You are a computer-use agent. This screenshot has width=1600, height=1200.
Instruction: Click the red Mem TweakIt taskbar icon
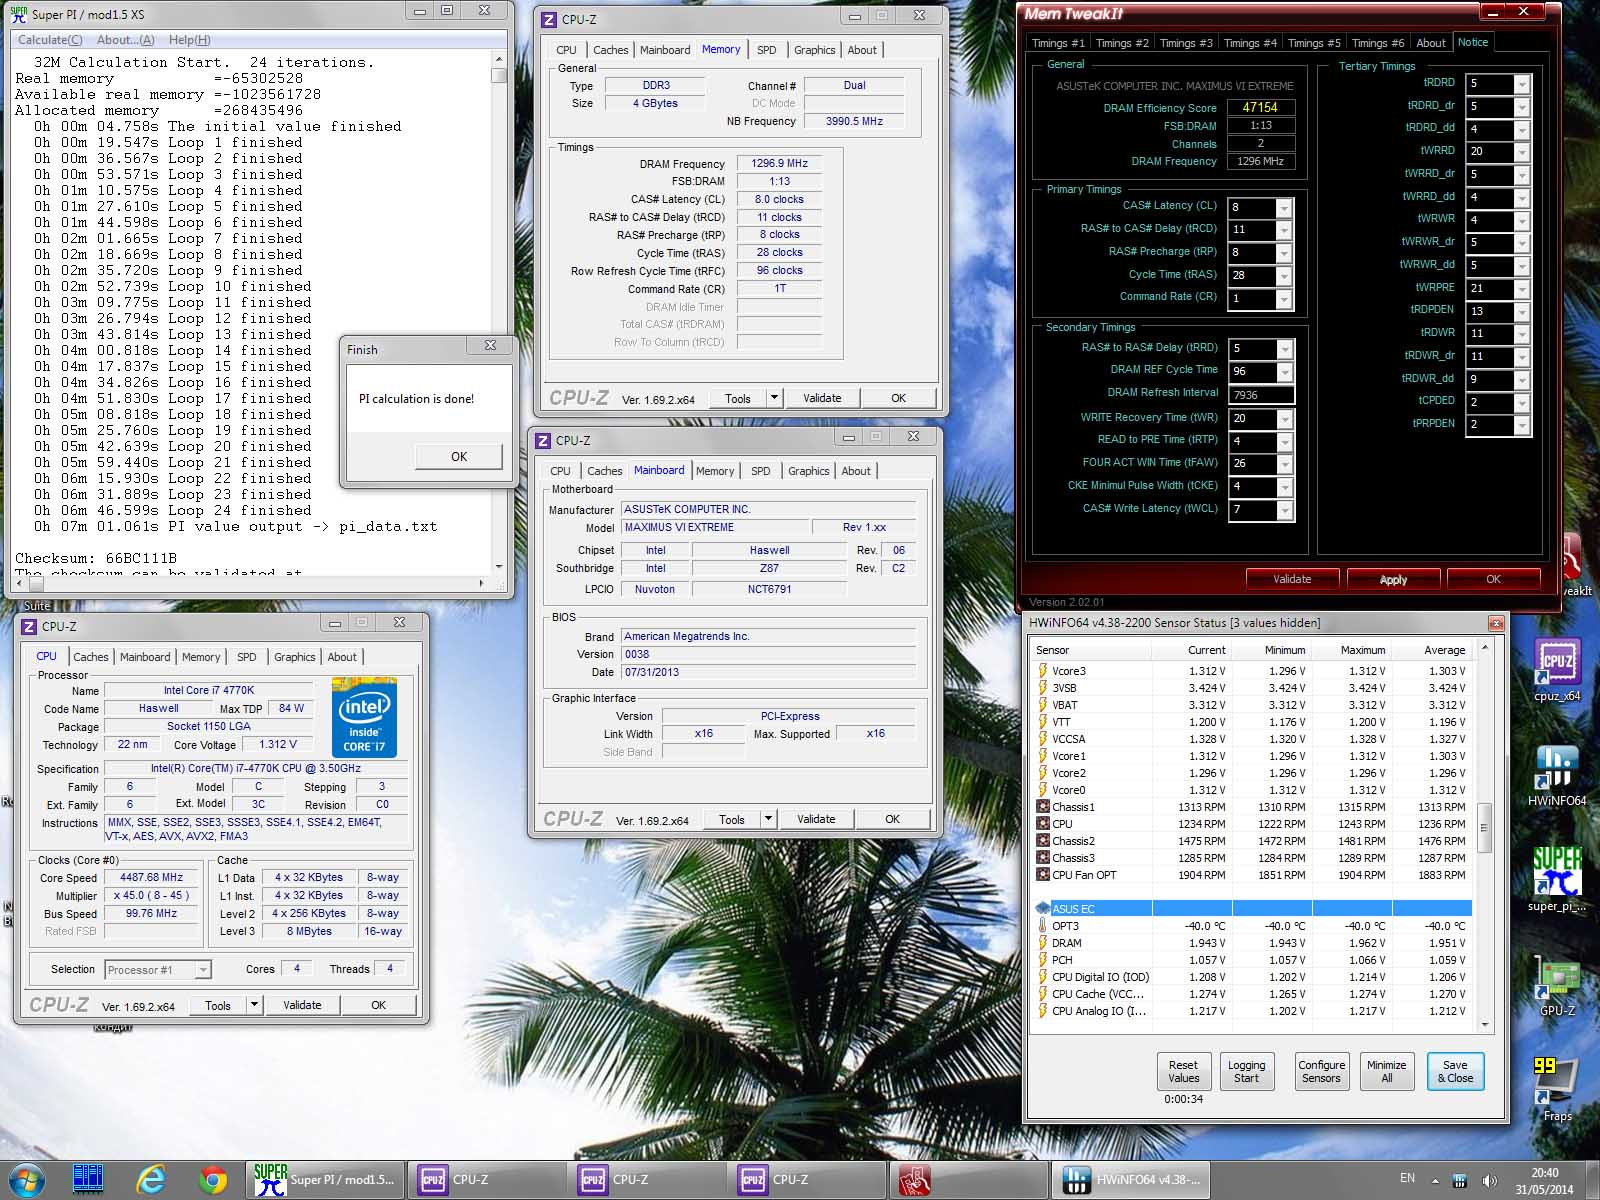914,1180
